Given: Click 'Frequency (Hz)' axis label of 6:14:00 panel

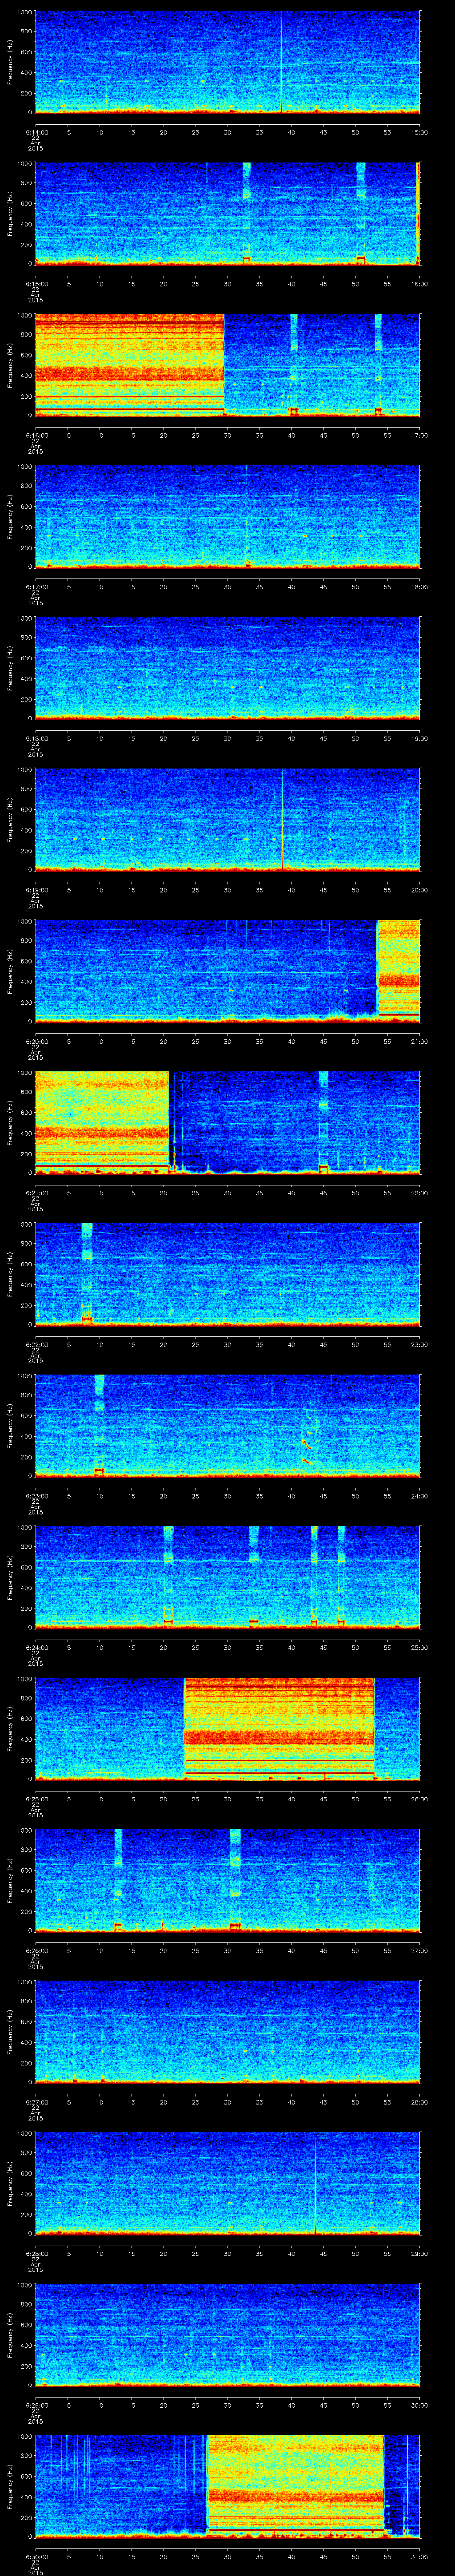Looking at the screenshot, I should [x=10, y=62].
